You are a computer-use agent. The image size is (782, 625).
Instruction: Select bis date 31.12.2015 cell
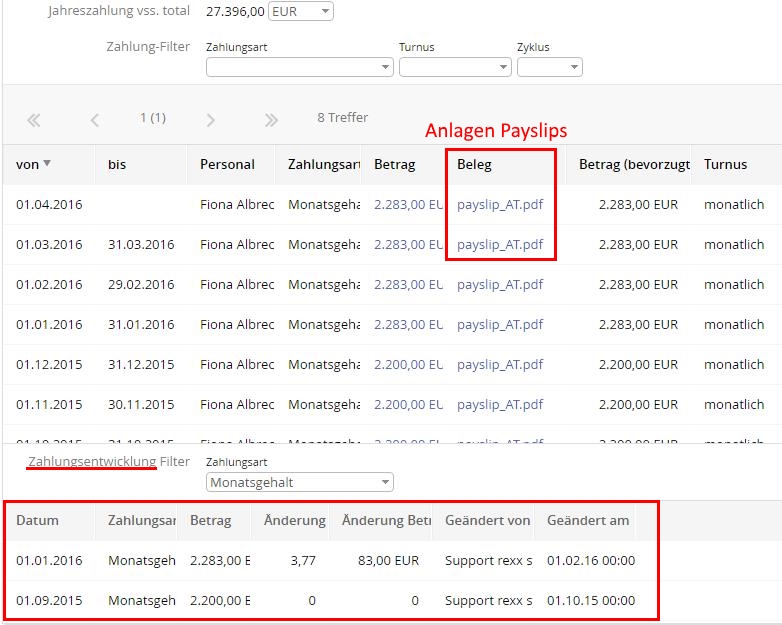click(x=141, y=364)
